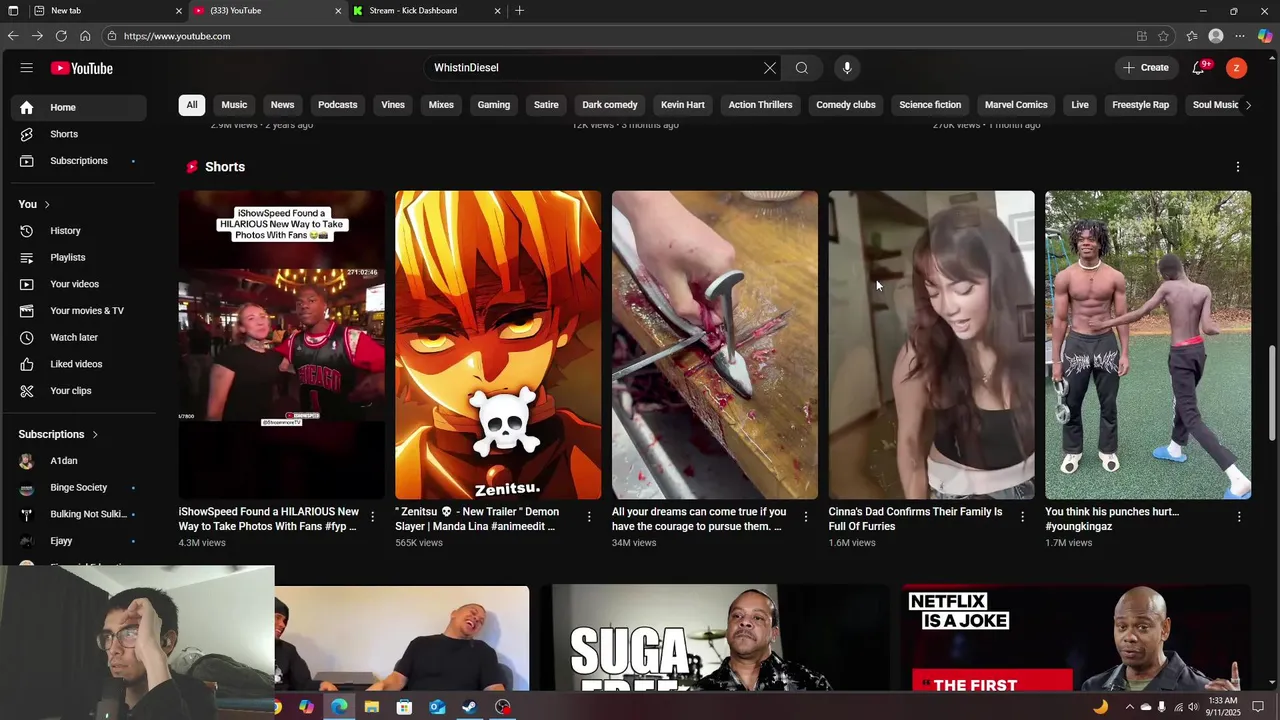Screen dimensions: 1280x720
Task: Select the News filter chip
Action: (283, 105)
